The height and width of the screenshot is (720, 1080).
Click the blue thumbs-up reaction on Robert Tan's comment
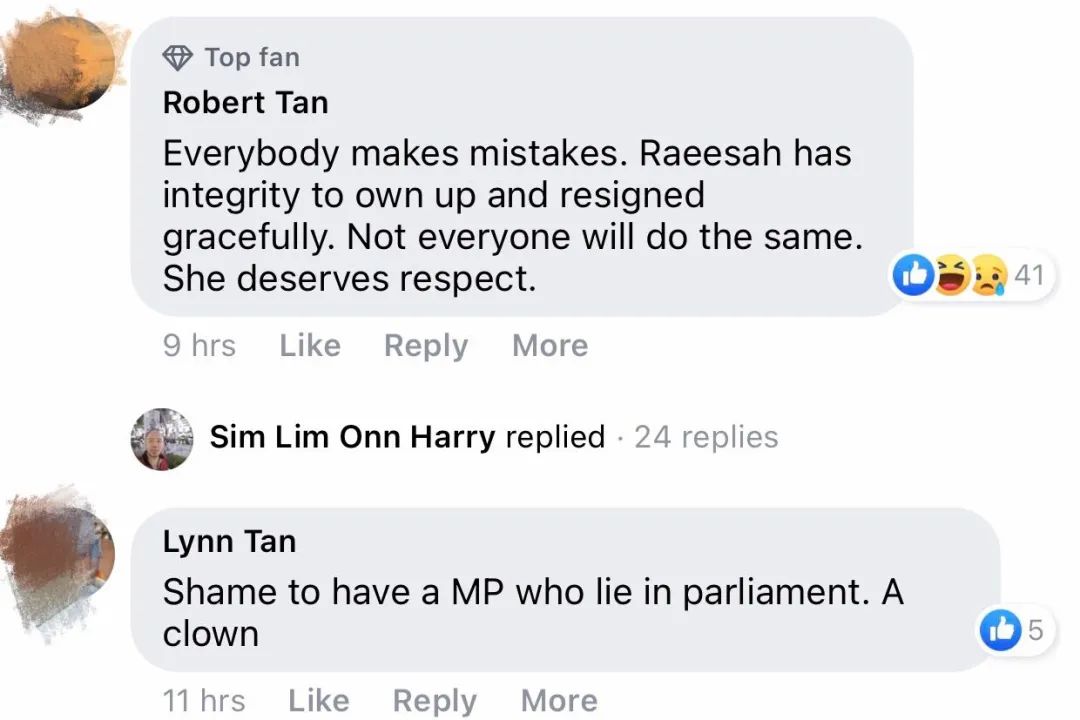915,275
